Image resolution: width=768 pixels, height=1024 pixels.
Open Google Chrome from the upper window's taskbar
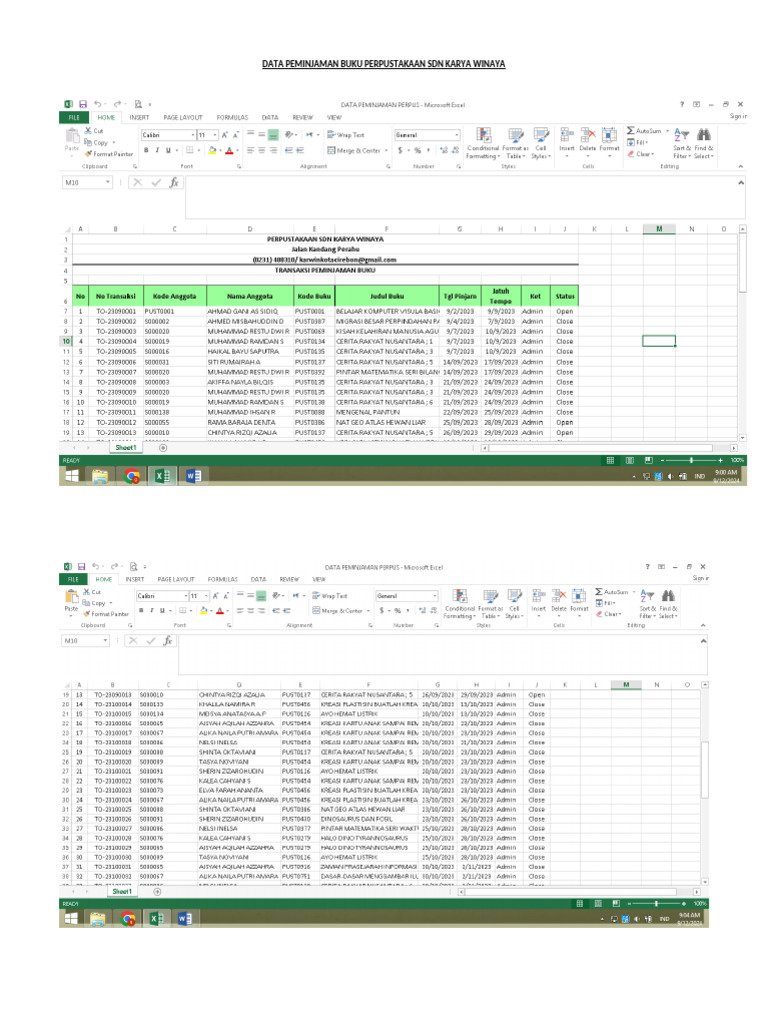(130, 478)
